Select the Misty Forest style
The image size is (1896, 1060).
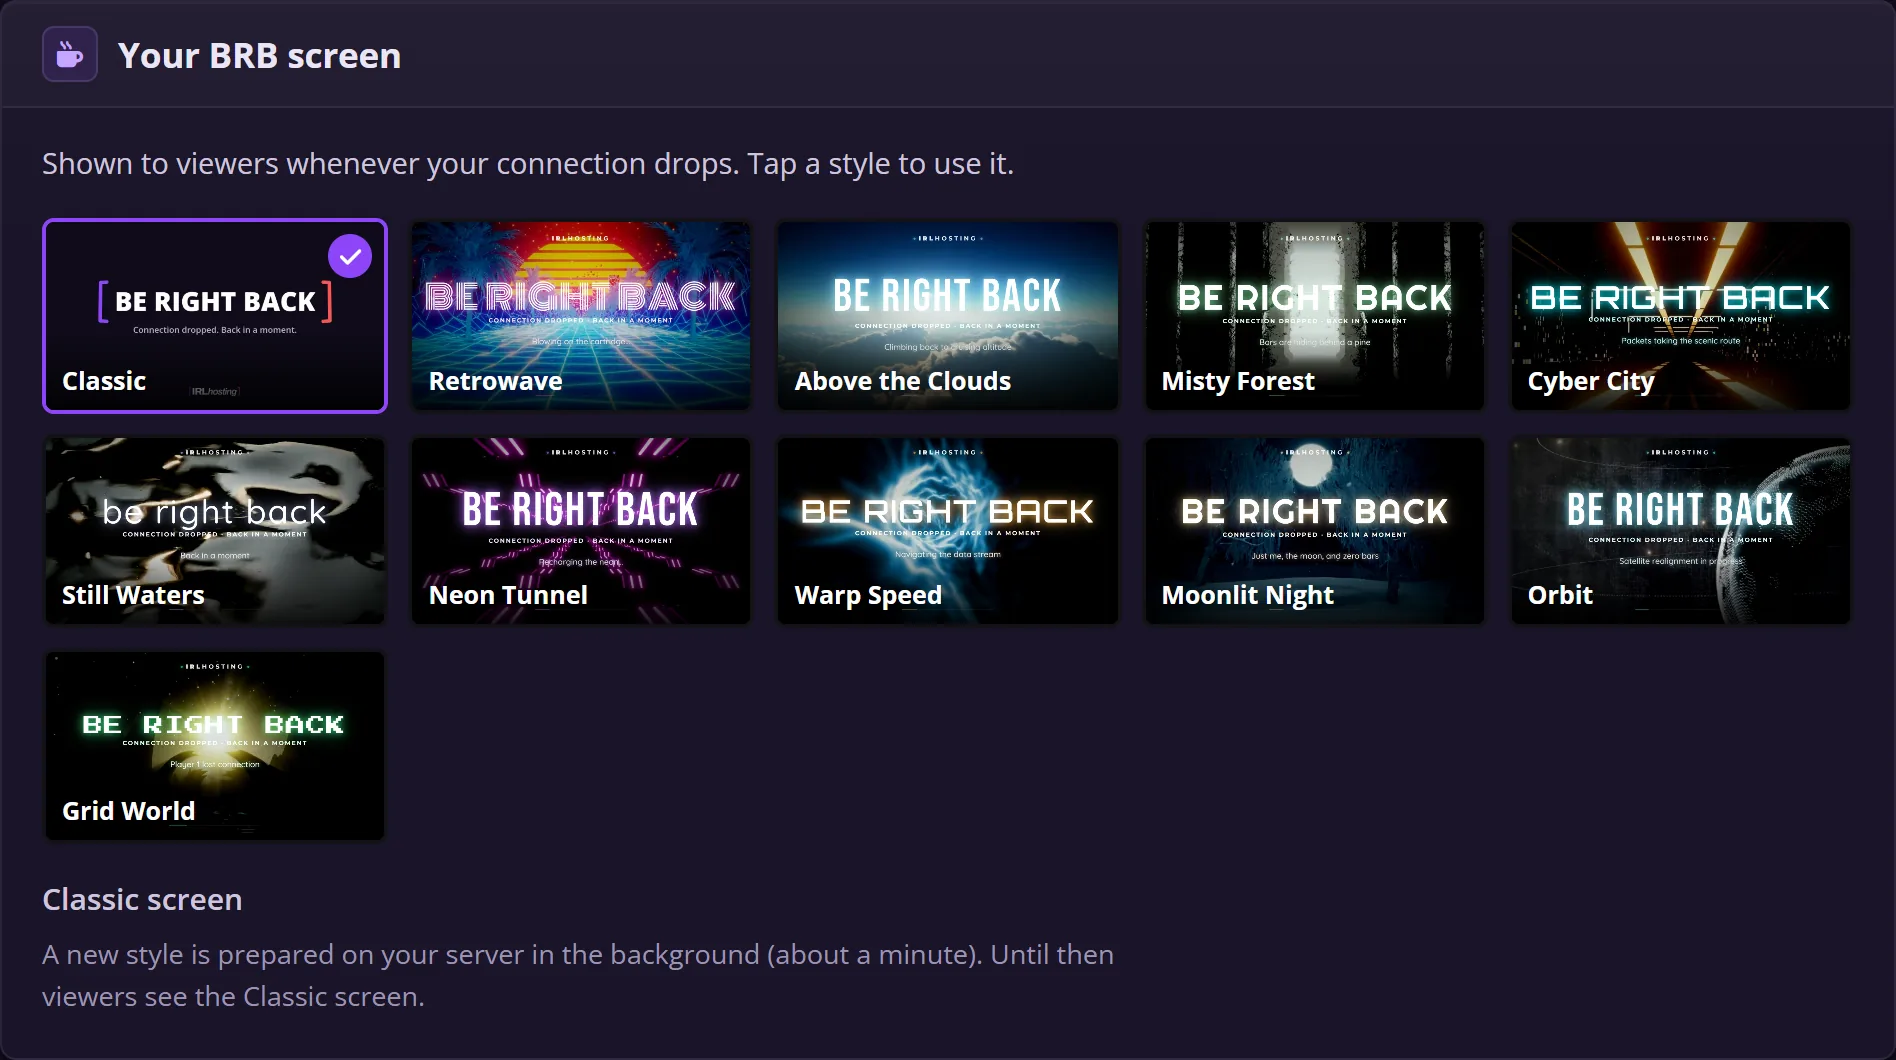pos(1315,316)
